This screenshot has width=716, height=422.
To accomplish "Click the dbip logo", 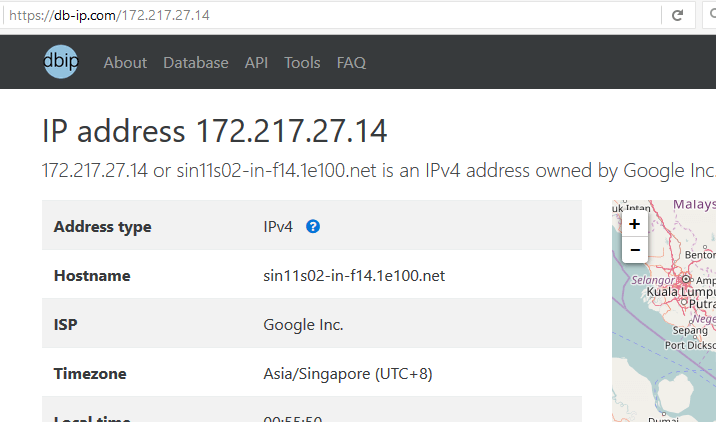I will tap(60, 62).
